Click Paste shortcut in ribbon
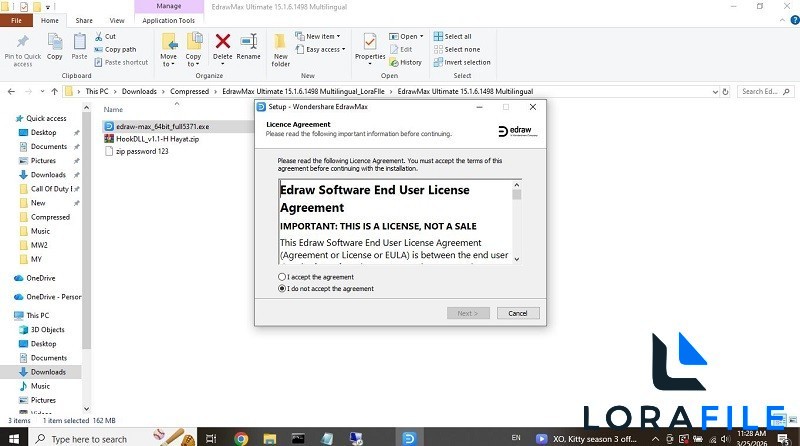The height and width of the screenshot is (446, 800). point(121,62)
